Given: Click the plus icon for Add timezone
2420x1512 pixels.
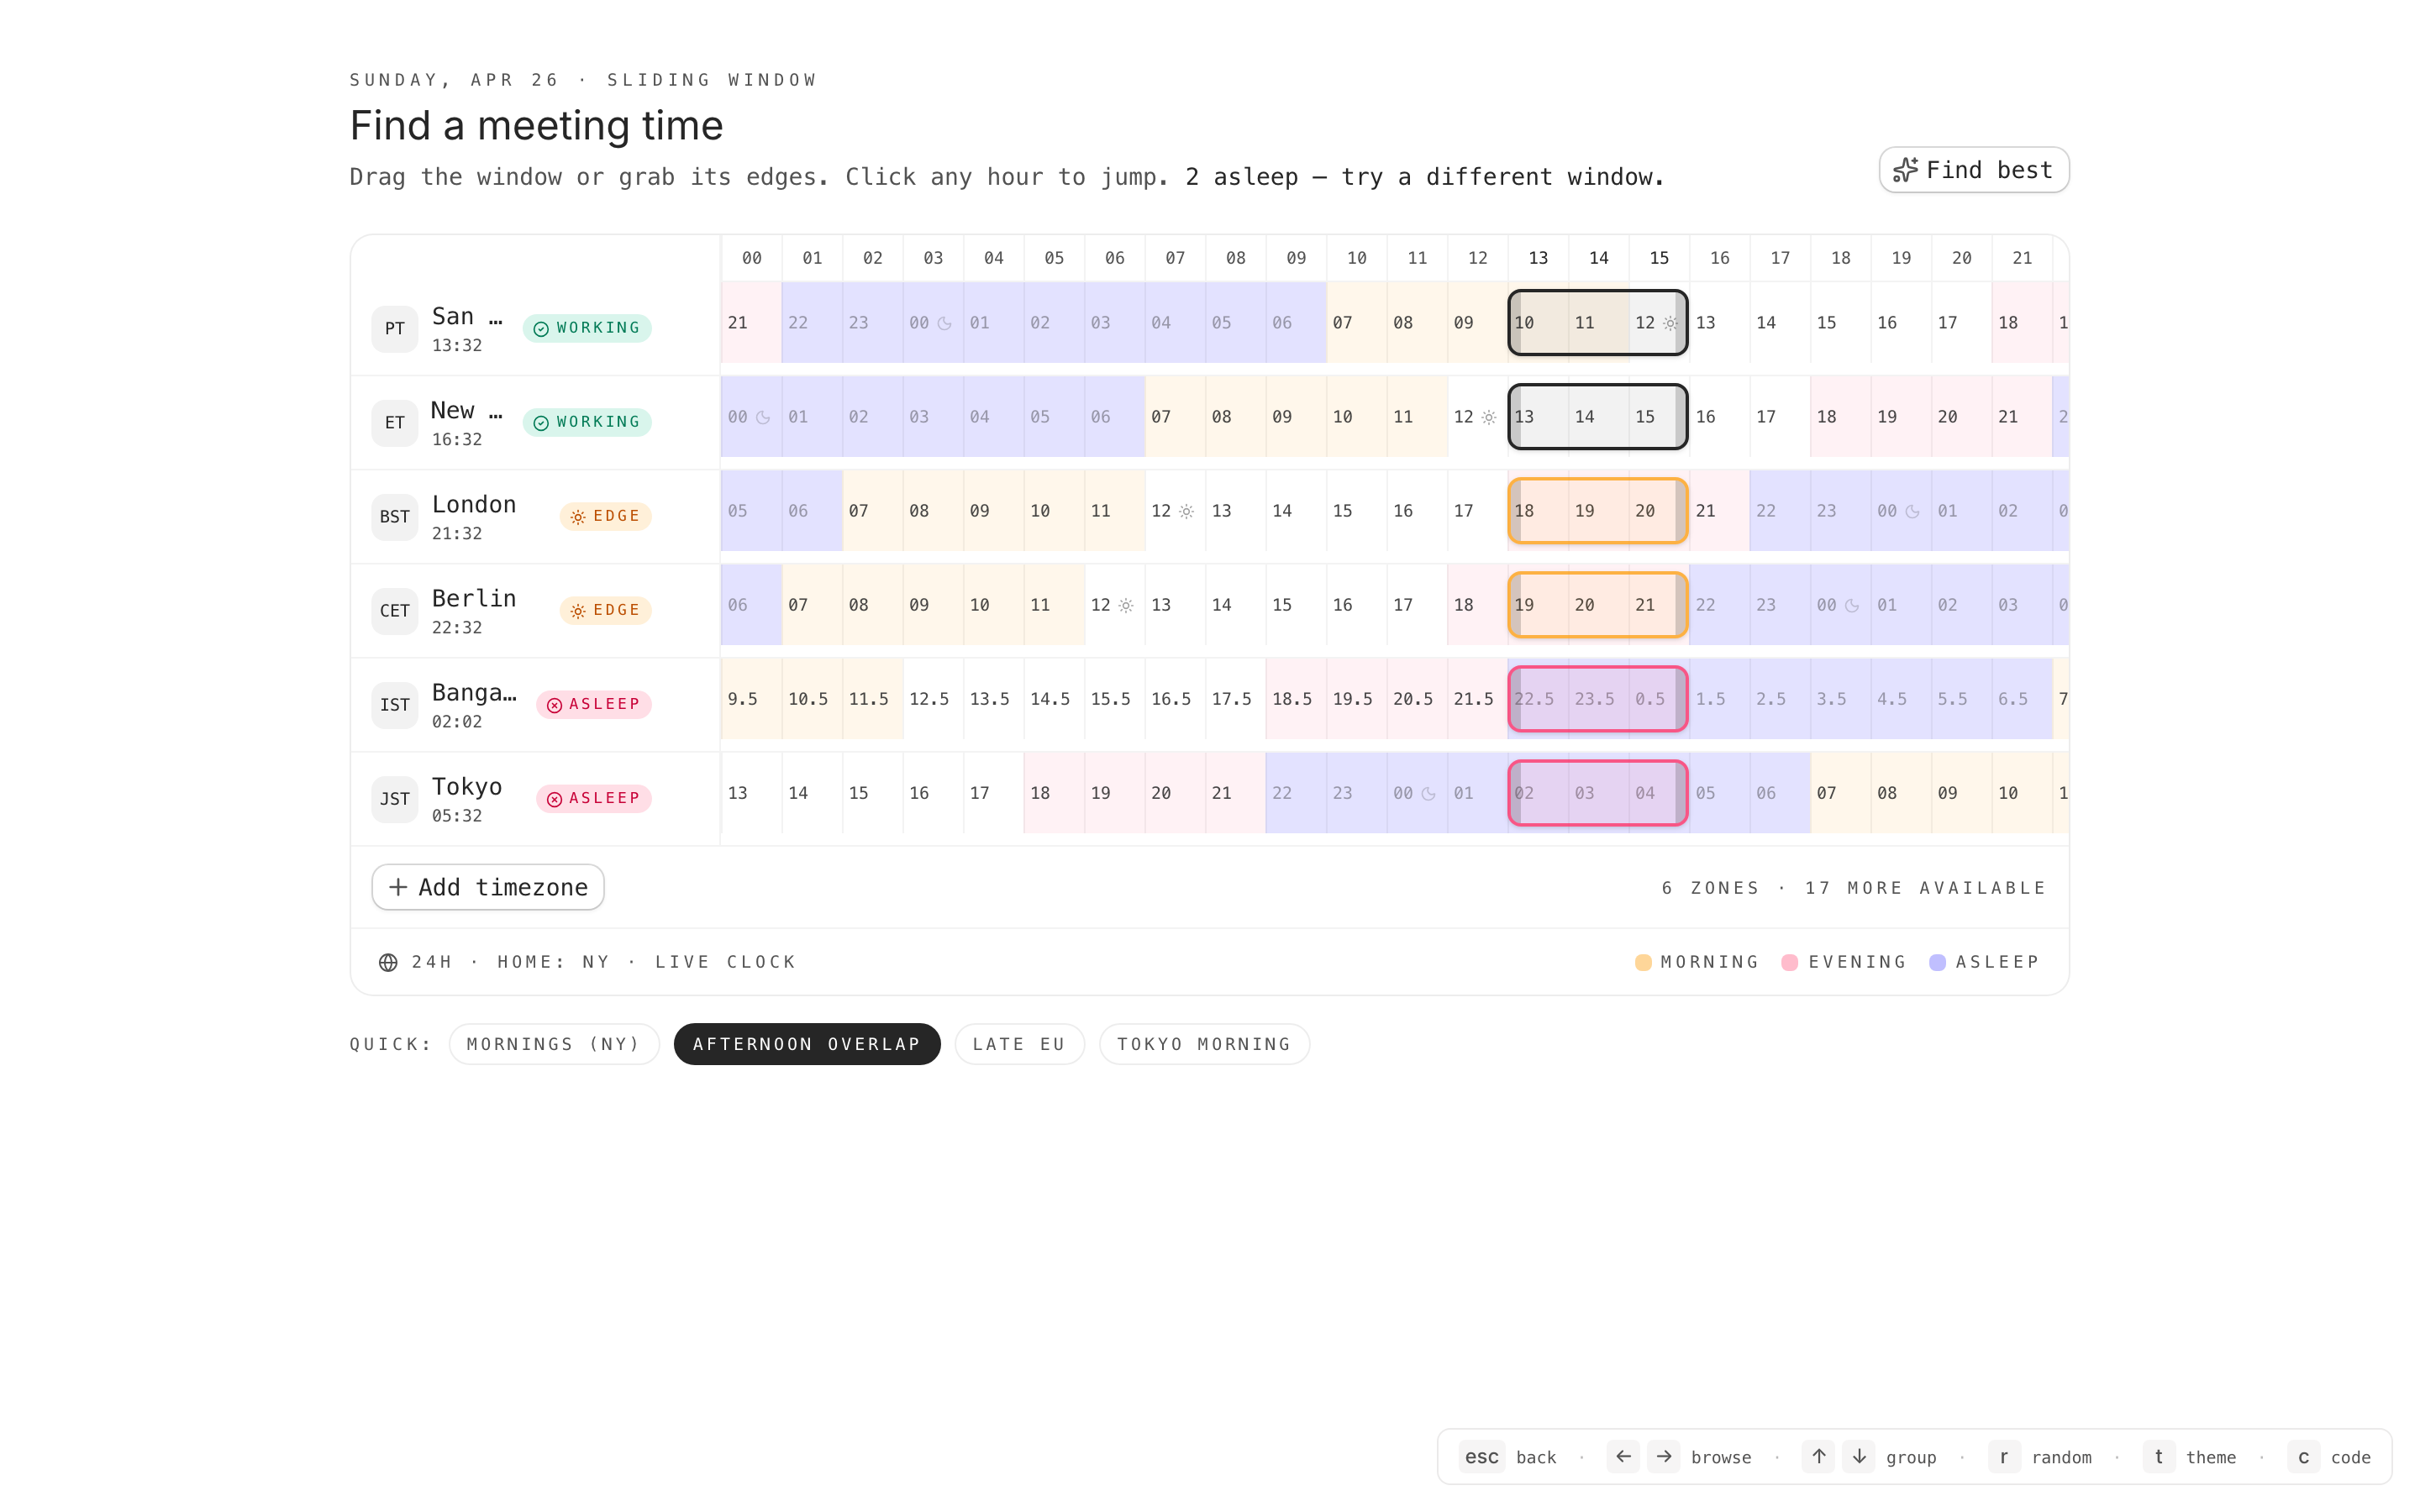Looking at the screenshot, I should [398, 887].
